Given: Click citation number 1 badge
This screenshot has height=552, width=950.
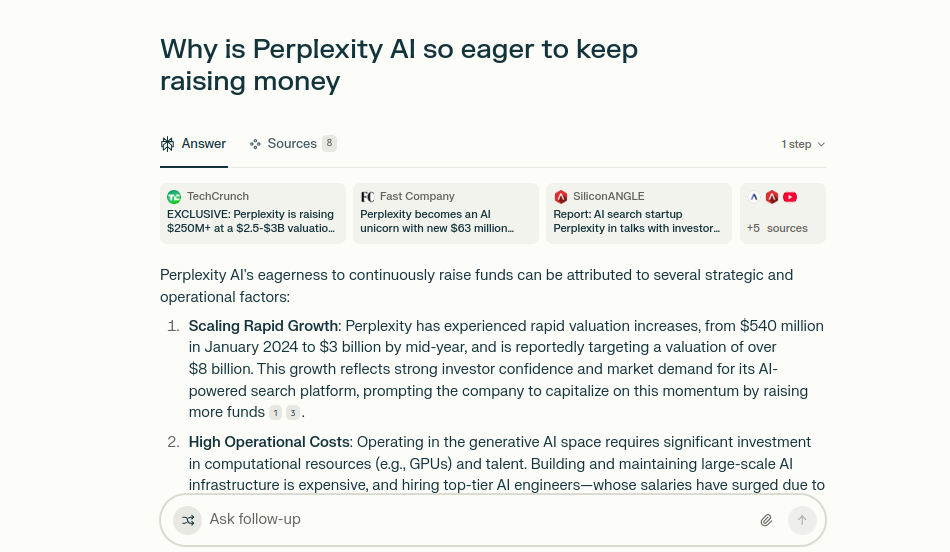Looking at the screenshot, I should (276, 413).
